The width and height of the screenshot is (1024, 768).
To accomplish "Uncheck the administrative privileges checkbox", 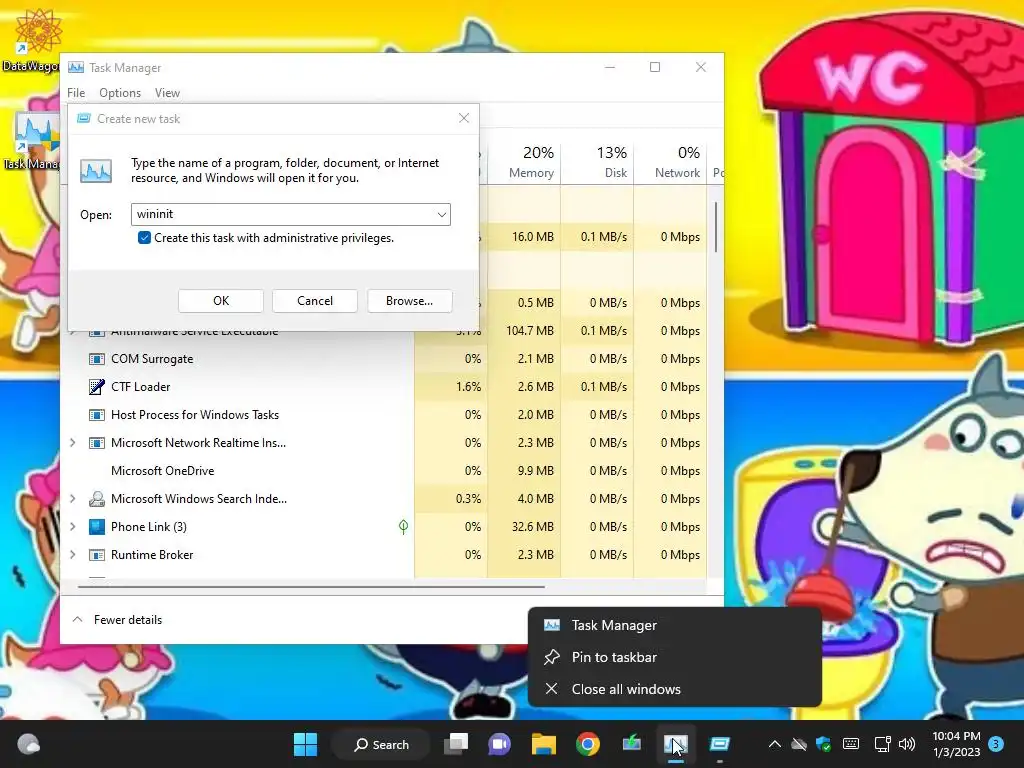I will point(144,238).
